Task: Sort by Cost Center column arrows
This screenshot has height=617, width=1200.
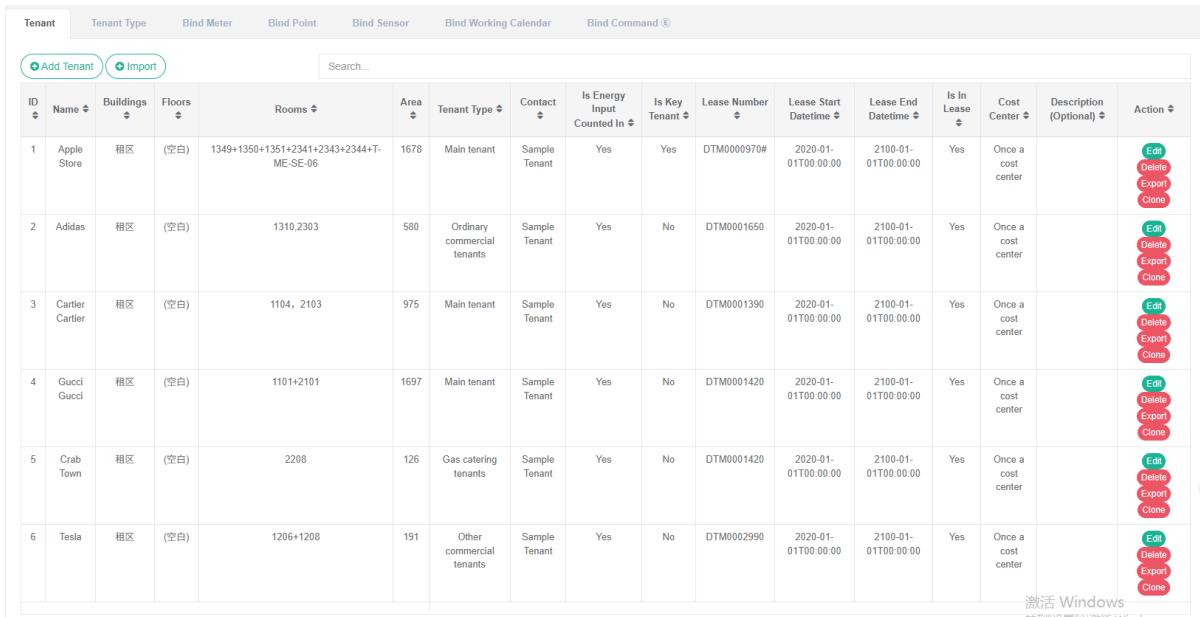Action: click(1016, 117)
